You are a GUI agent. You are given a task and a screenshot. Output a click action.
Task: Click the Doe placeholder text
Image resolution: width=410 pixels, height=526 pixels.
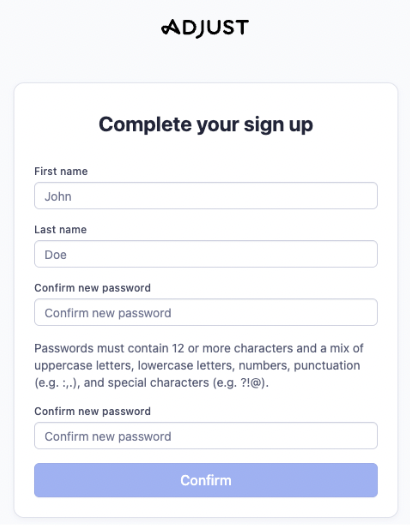(x=55, y=255)
